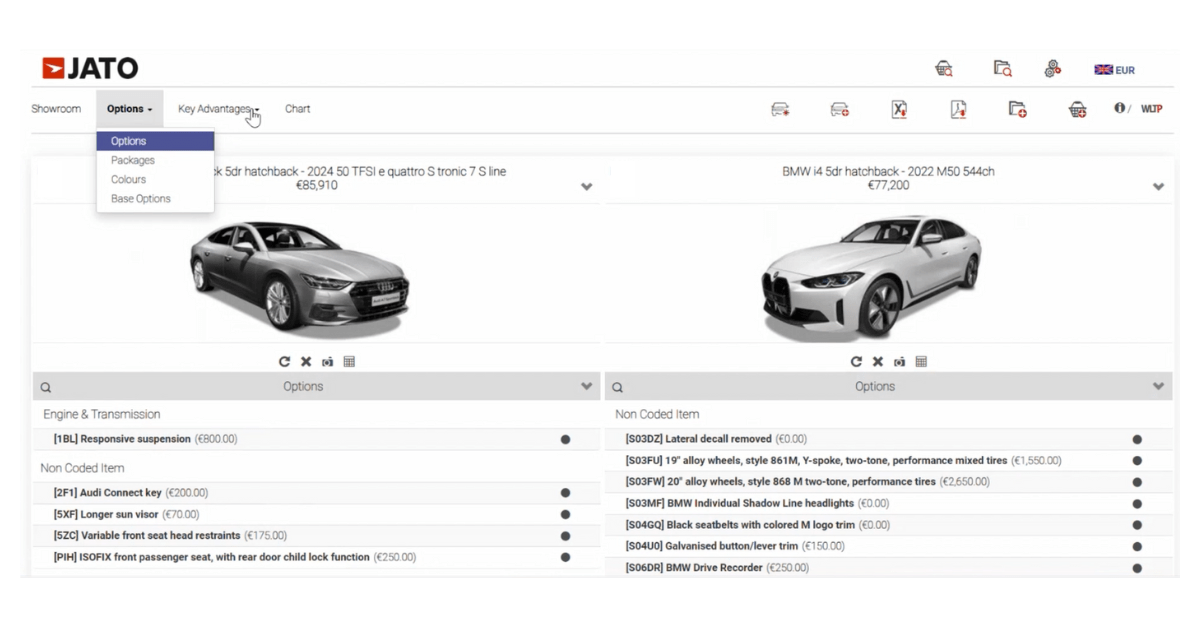The image size is (1200, 627).
Task: Open the calculator icon under the BMW i4
Action: coord(921,361)
